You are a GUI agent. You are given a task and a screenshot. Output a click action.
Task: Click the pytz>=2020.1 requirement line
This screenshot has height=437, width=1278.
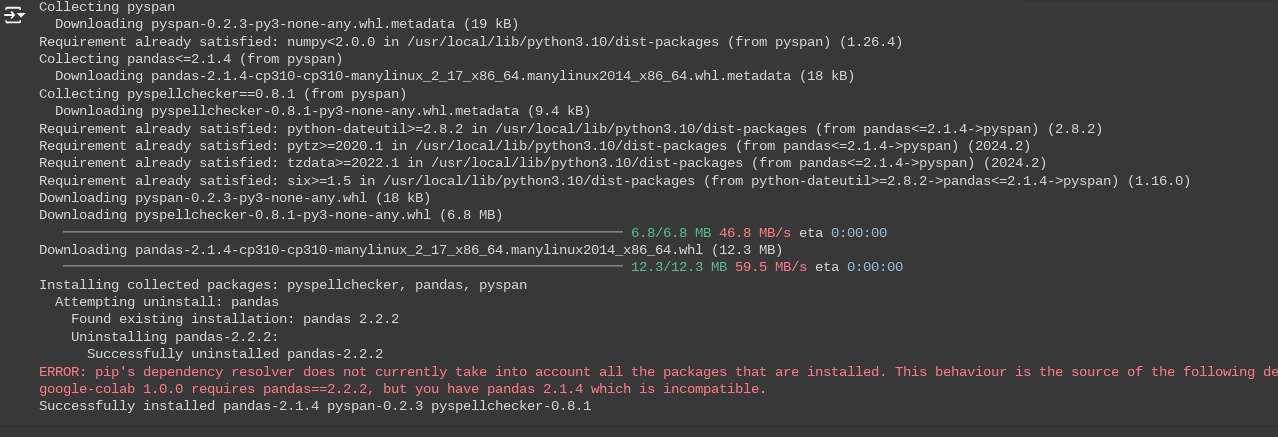point(535,146)
